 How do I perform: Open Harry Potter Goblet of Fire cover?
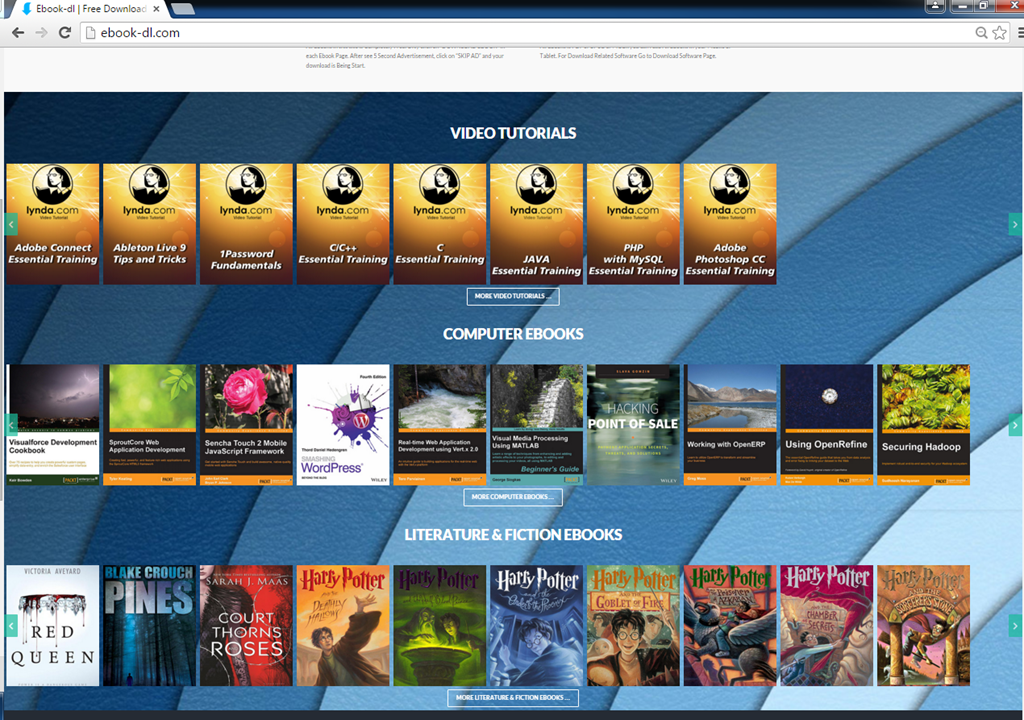coord(633,625)
